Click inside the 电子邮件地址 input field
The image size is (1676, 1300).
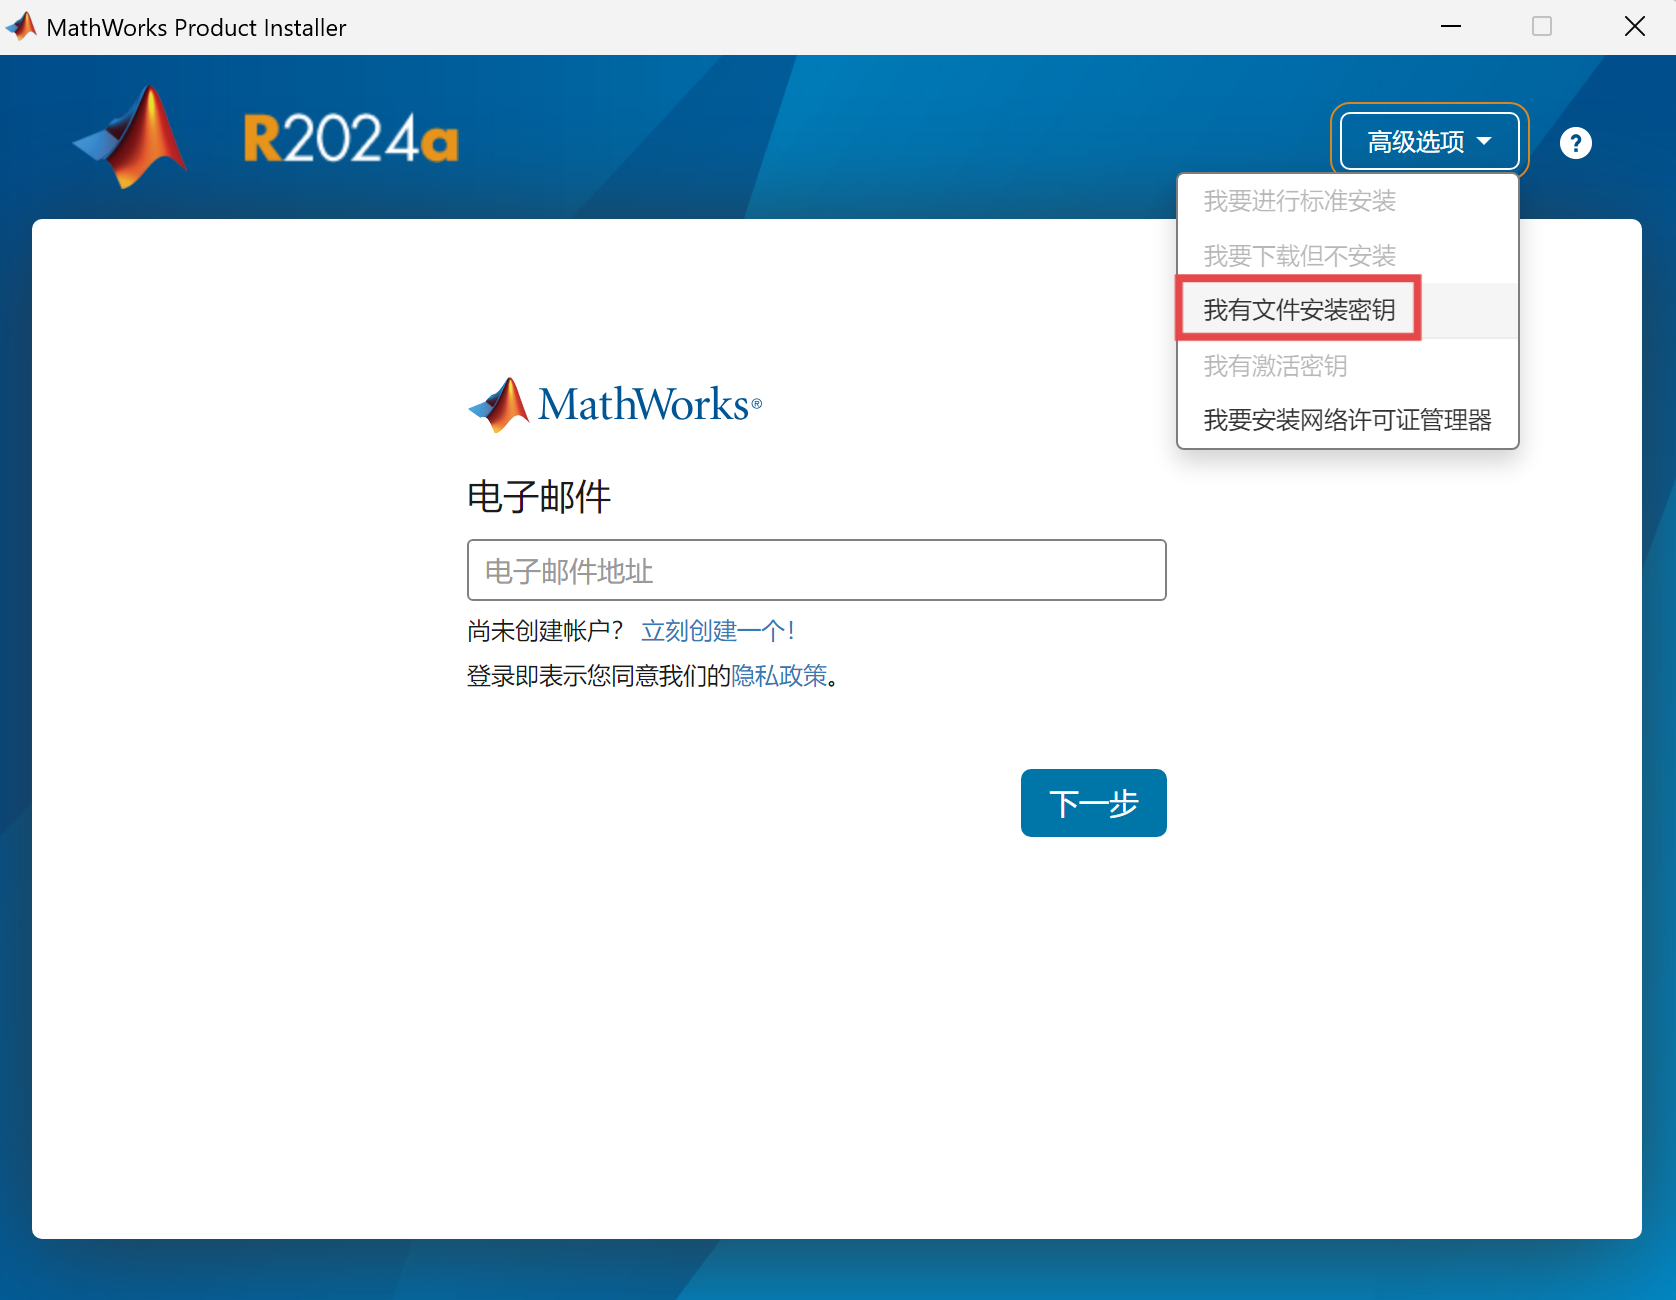point(816,570)
